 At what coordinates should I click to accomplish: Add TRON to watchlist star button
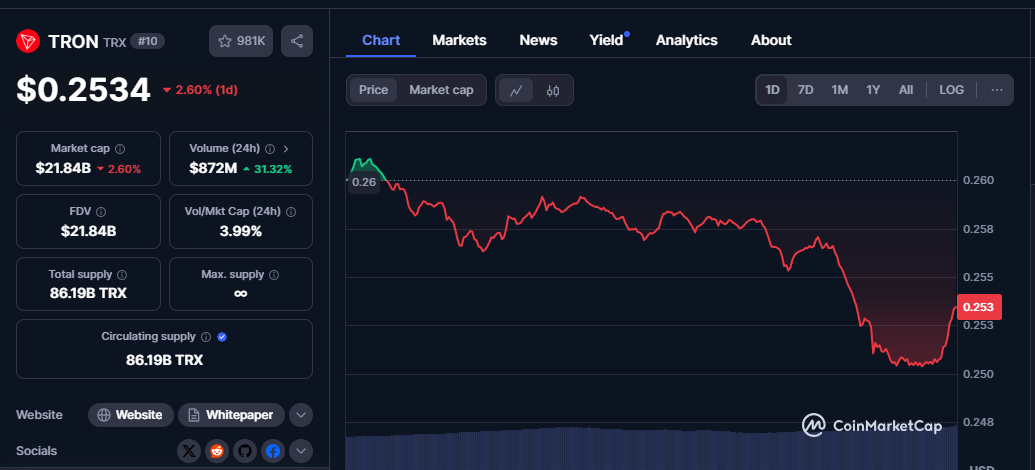(x=241, y=41)
